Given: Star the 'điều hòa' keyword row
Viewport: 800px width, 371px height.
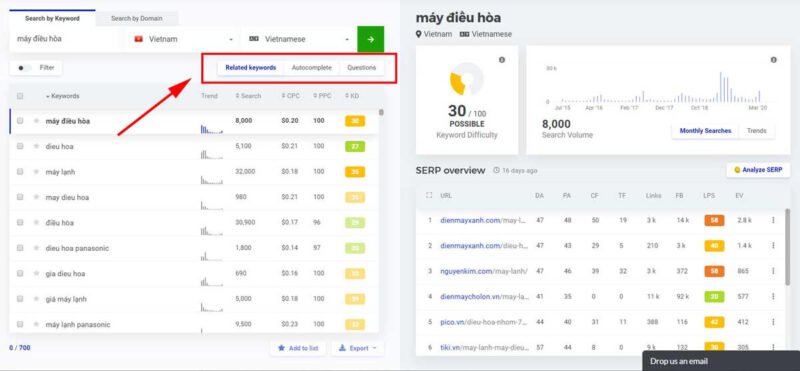Looking at the screenshot, I should [x=36, y=222].
